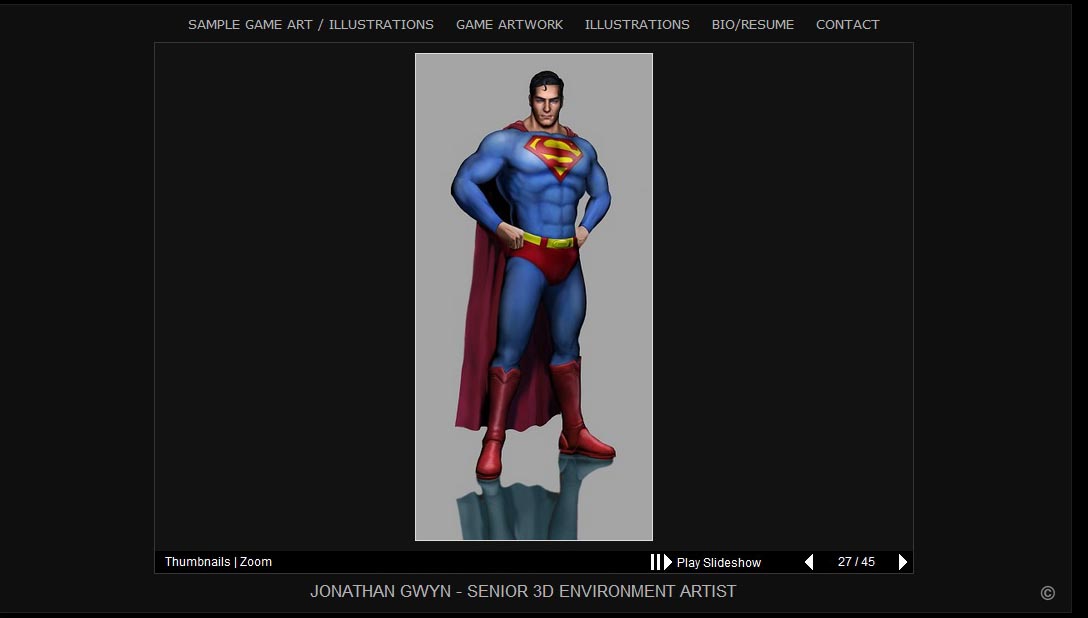Start slideshow via Play Slideshow text
This screenshot has width=1088, height=618.
click(718, 563)
